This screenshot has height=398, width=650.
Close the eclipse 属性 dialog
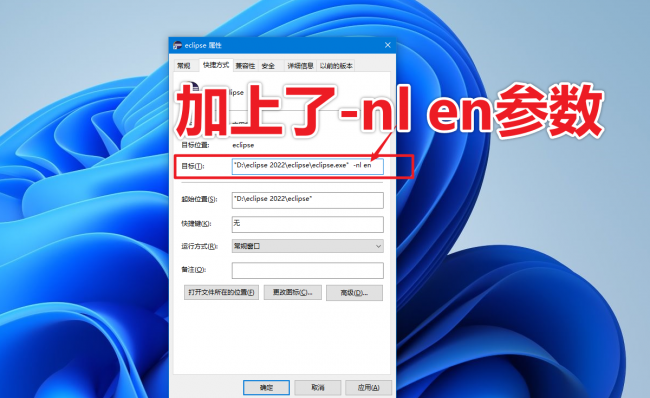tap(388, 45)
